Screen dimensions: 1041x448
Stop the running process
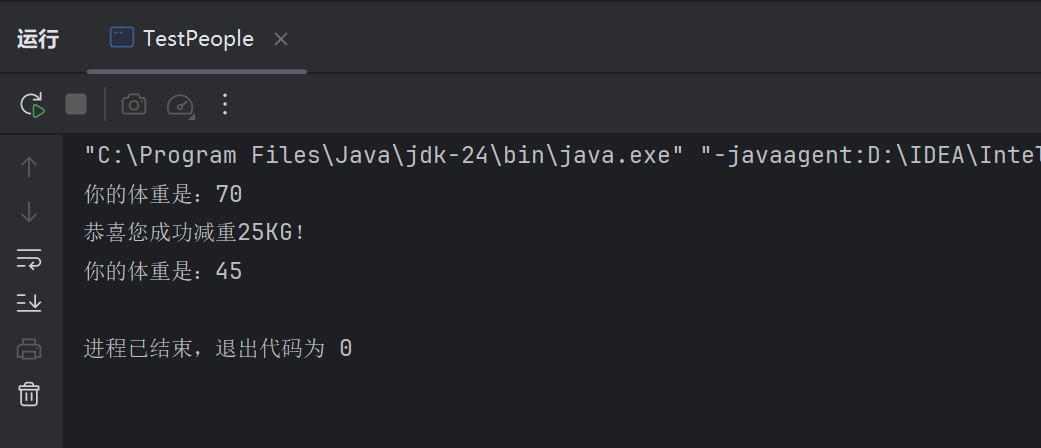pyautogui.click(x=76, y=104)
